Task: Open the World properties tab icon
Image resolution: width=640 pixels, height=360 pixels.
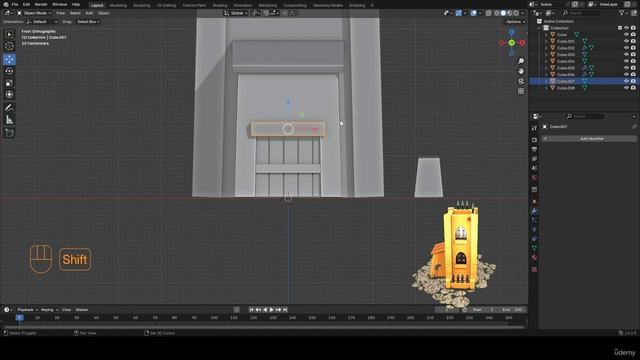Action: click(534, 178)
